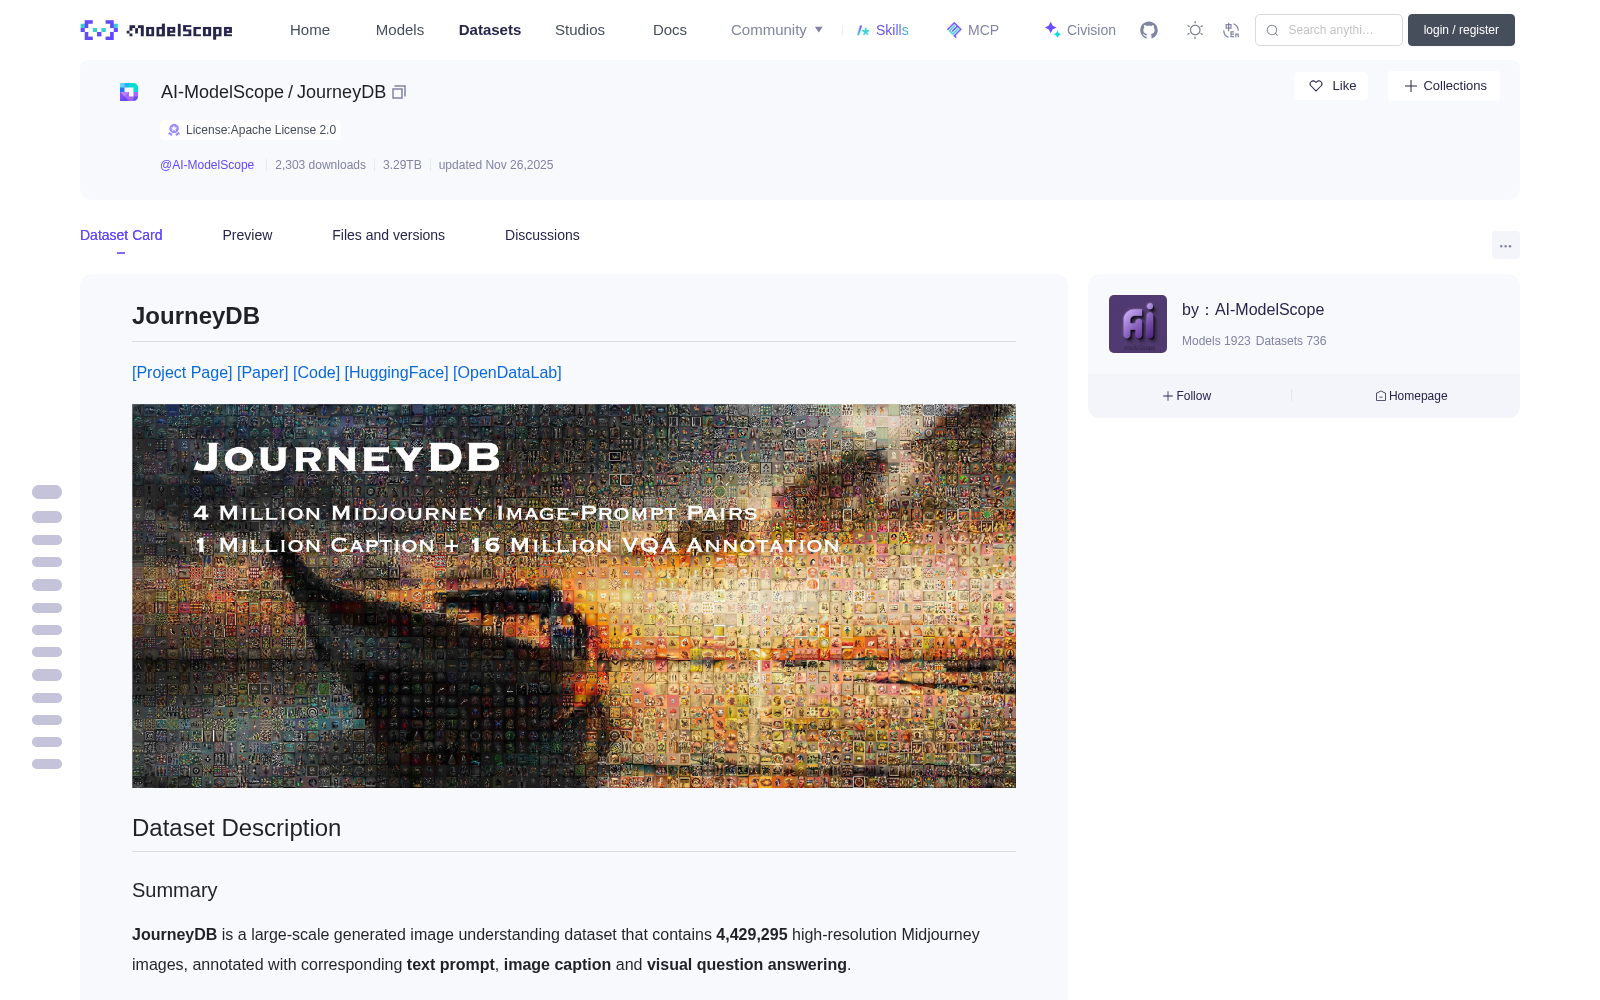
Task: Click the login / register button
Action: 1461,30
